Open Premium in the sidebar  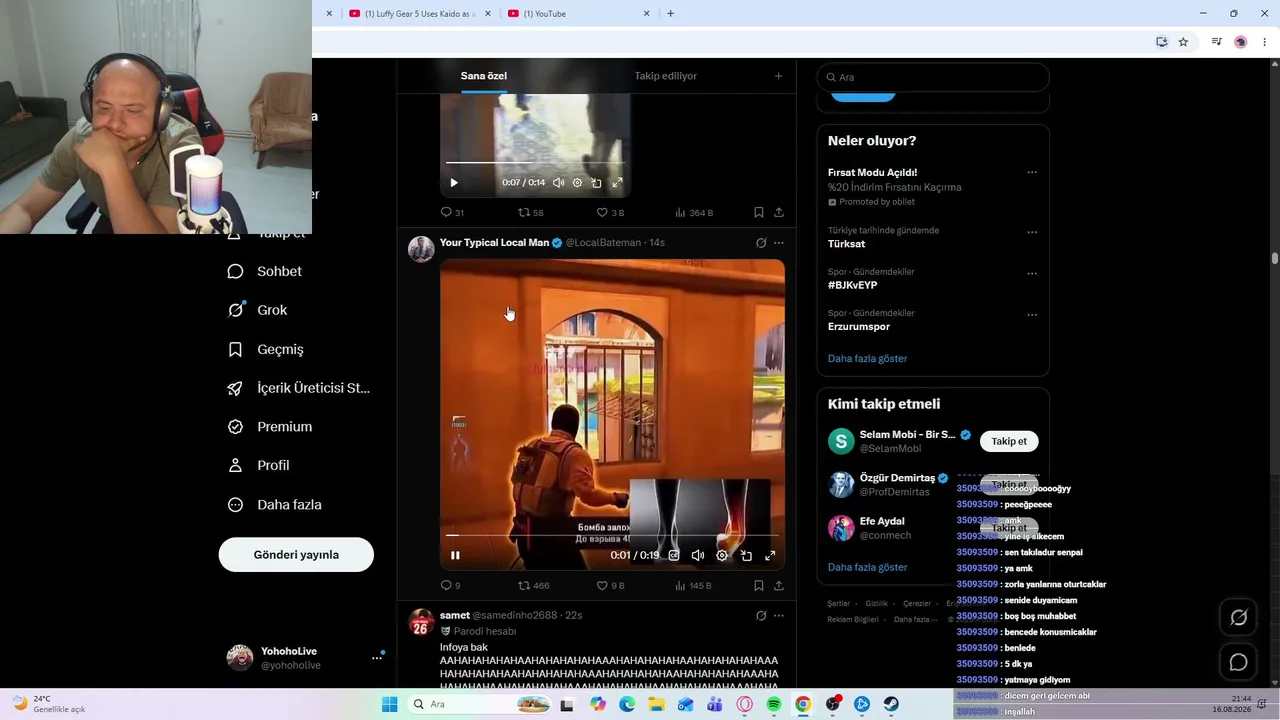click(270, 427)
